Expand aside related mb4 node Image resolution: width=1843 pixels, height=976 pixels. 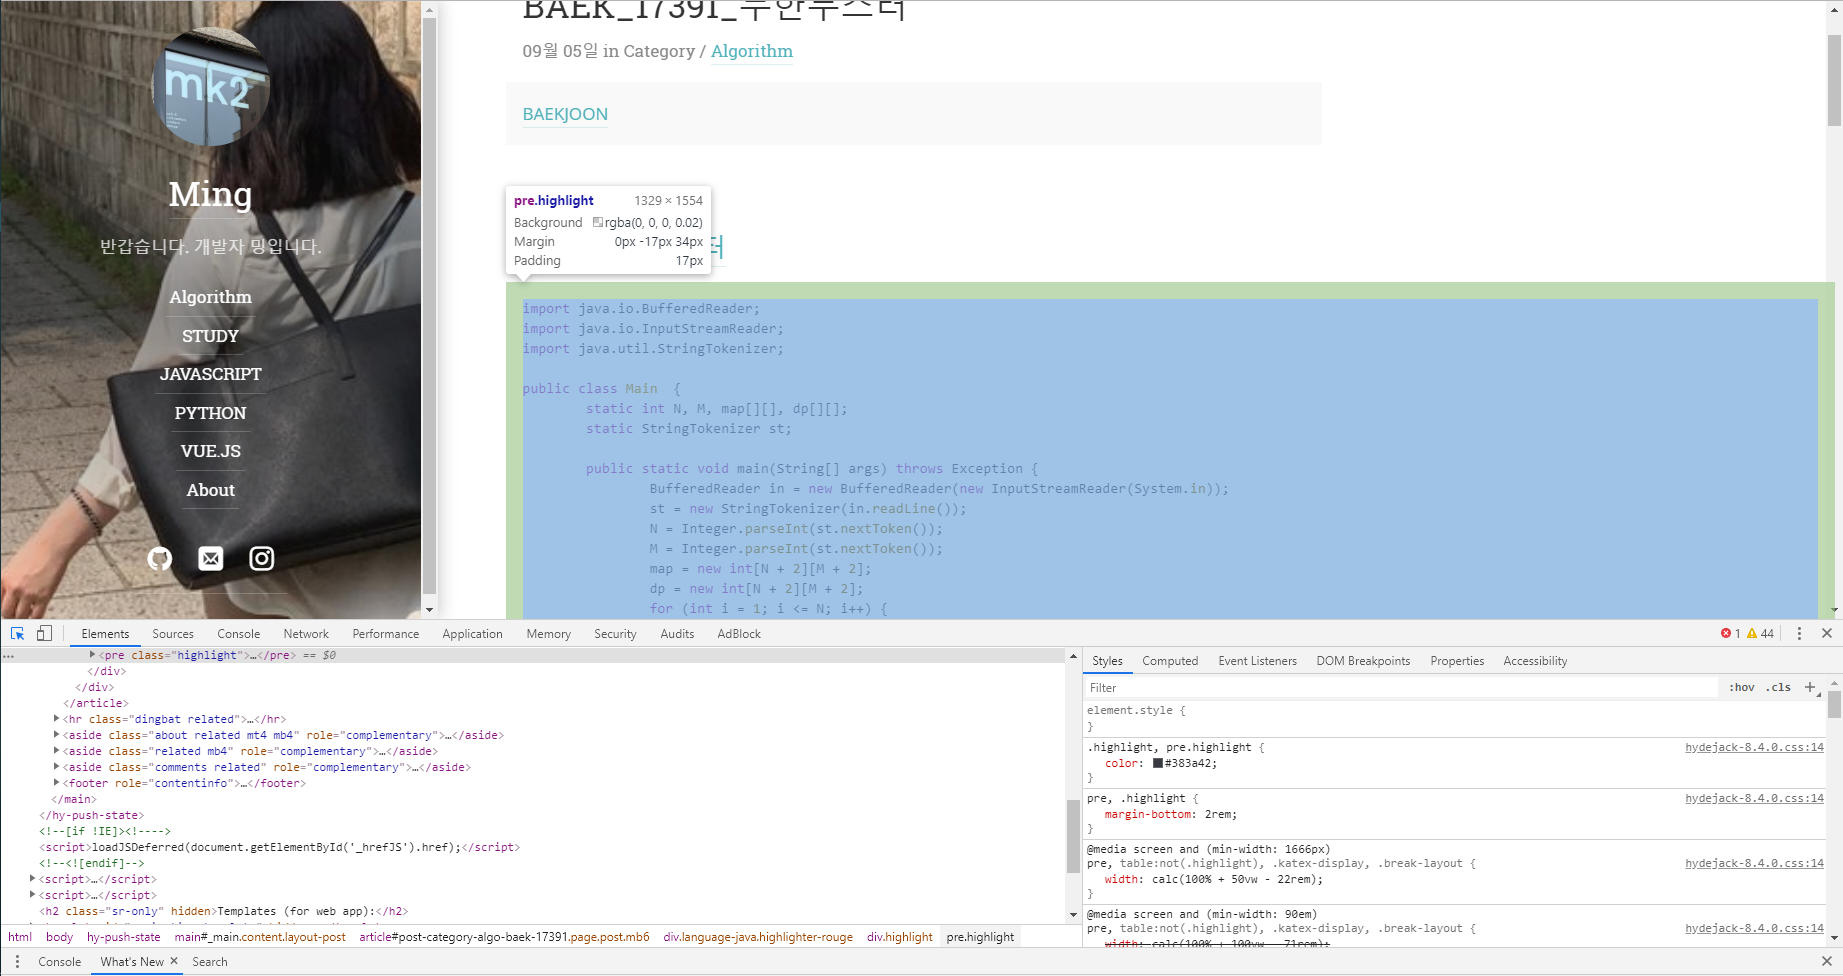(x=56, y=751)
